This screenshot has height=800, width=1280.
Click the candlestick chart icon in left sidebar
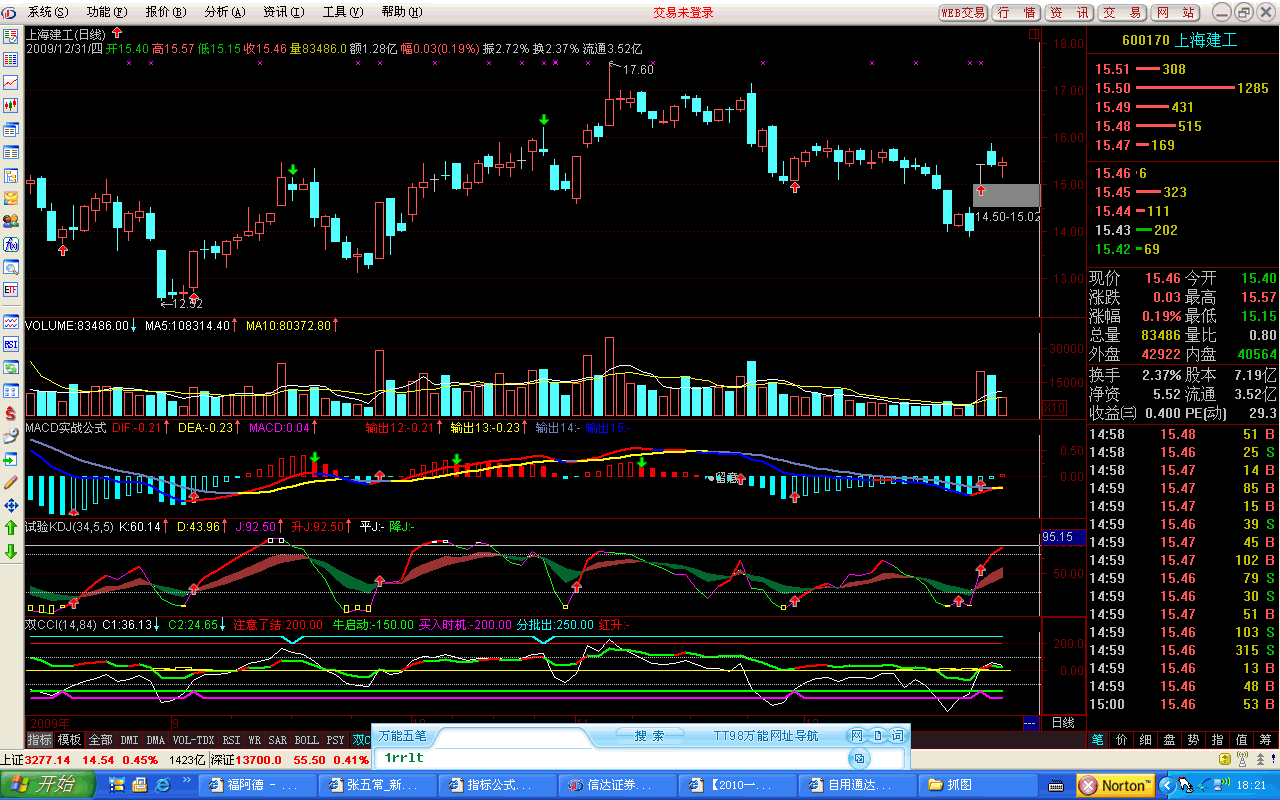click(x=11, y=105)
